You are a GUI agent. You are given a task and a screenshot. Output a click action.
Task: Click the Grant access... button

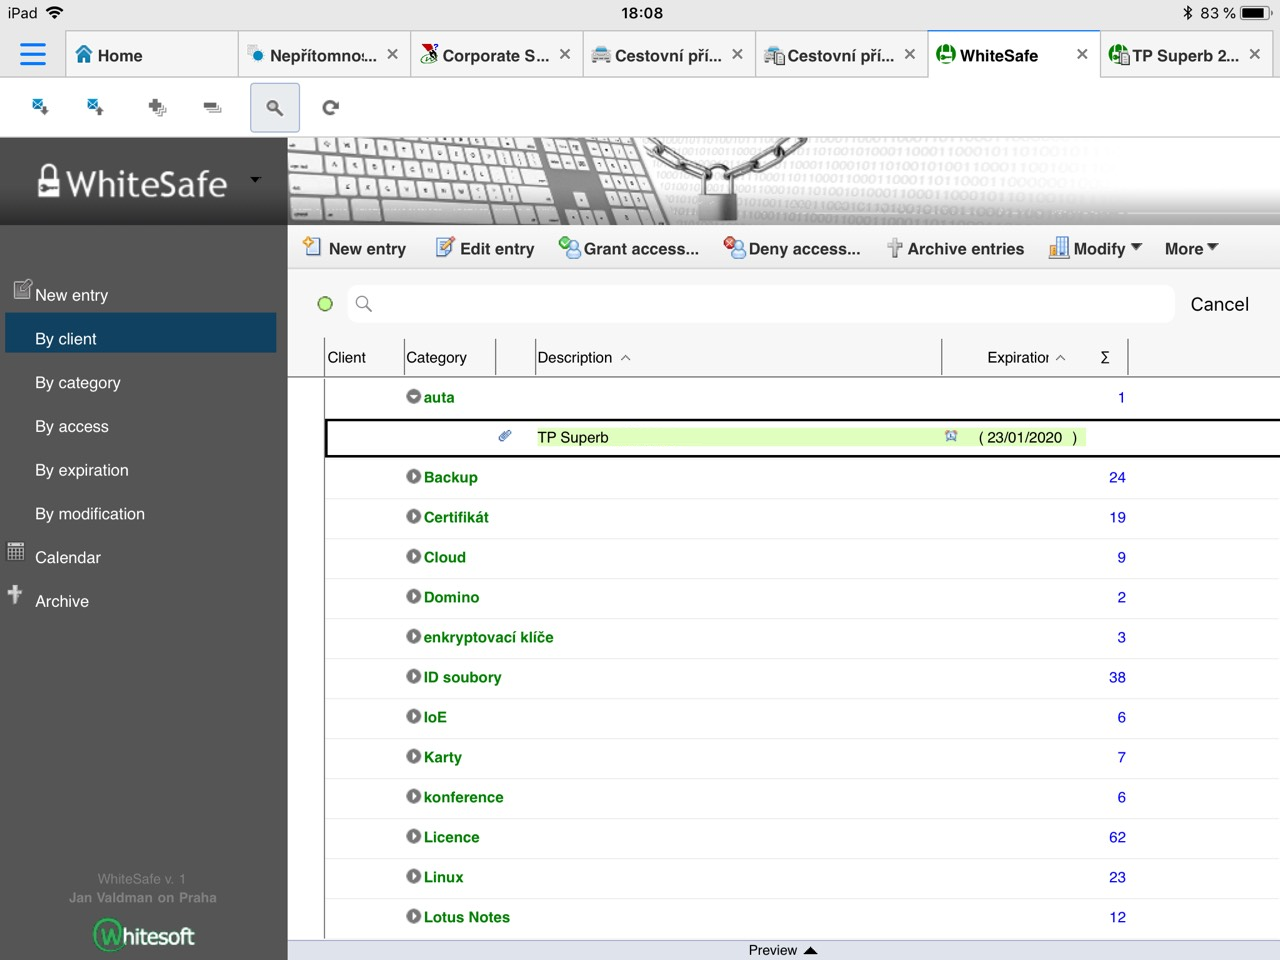629,249
